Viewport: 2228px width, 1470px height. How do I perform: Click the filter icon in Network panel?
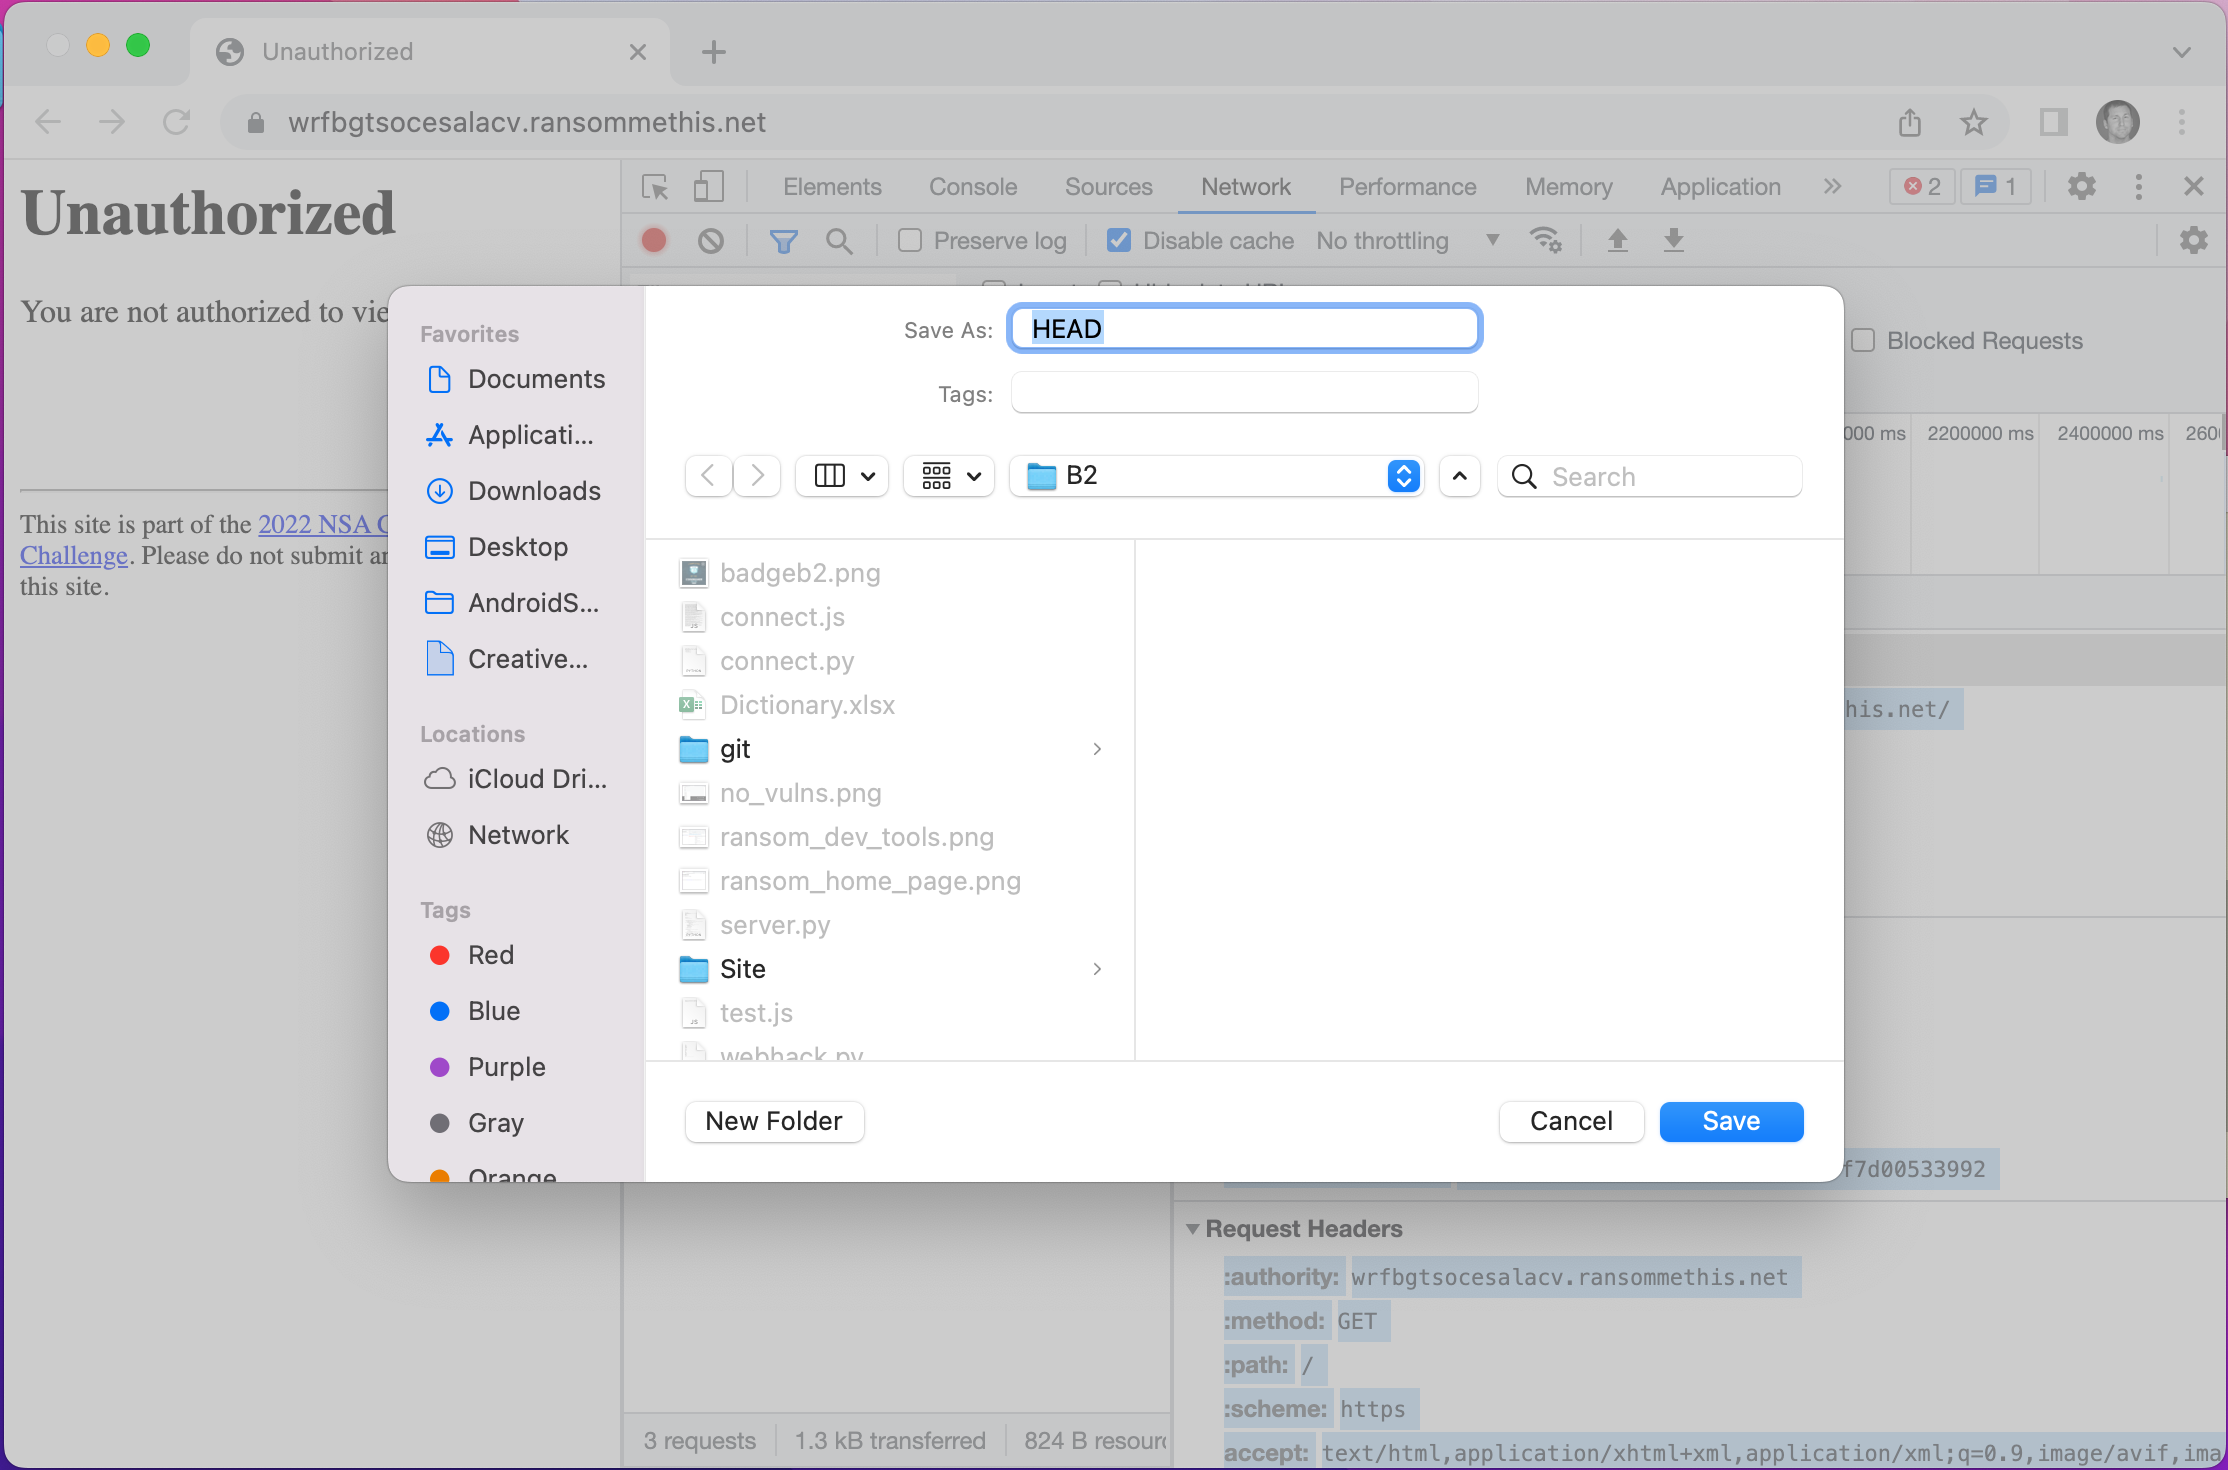point(784,241)
